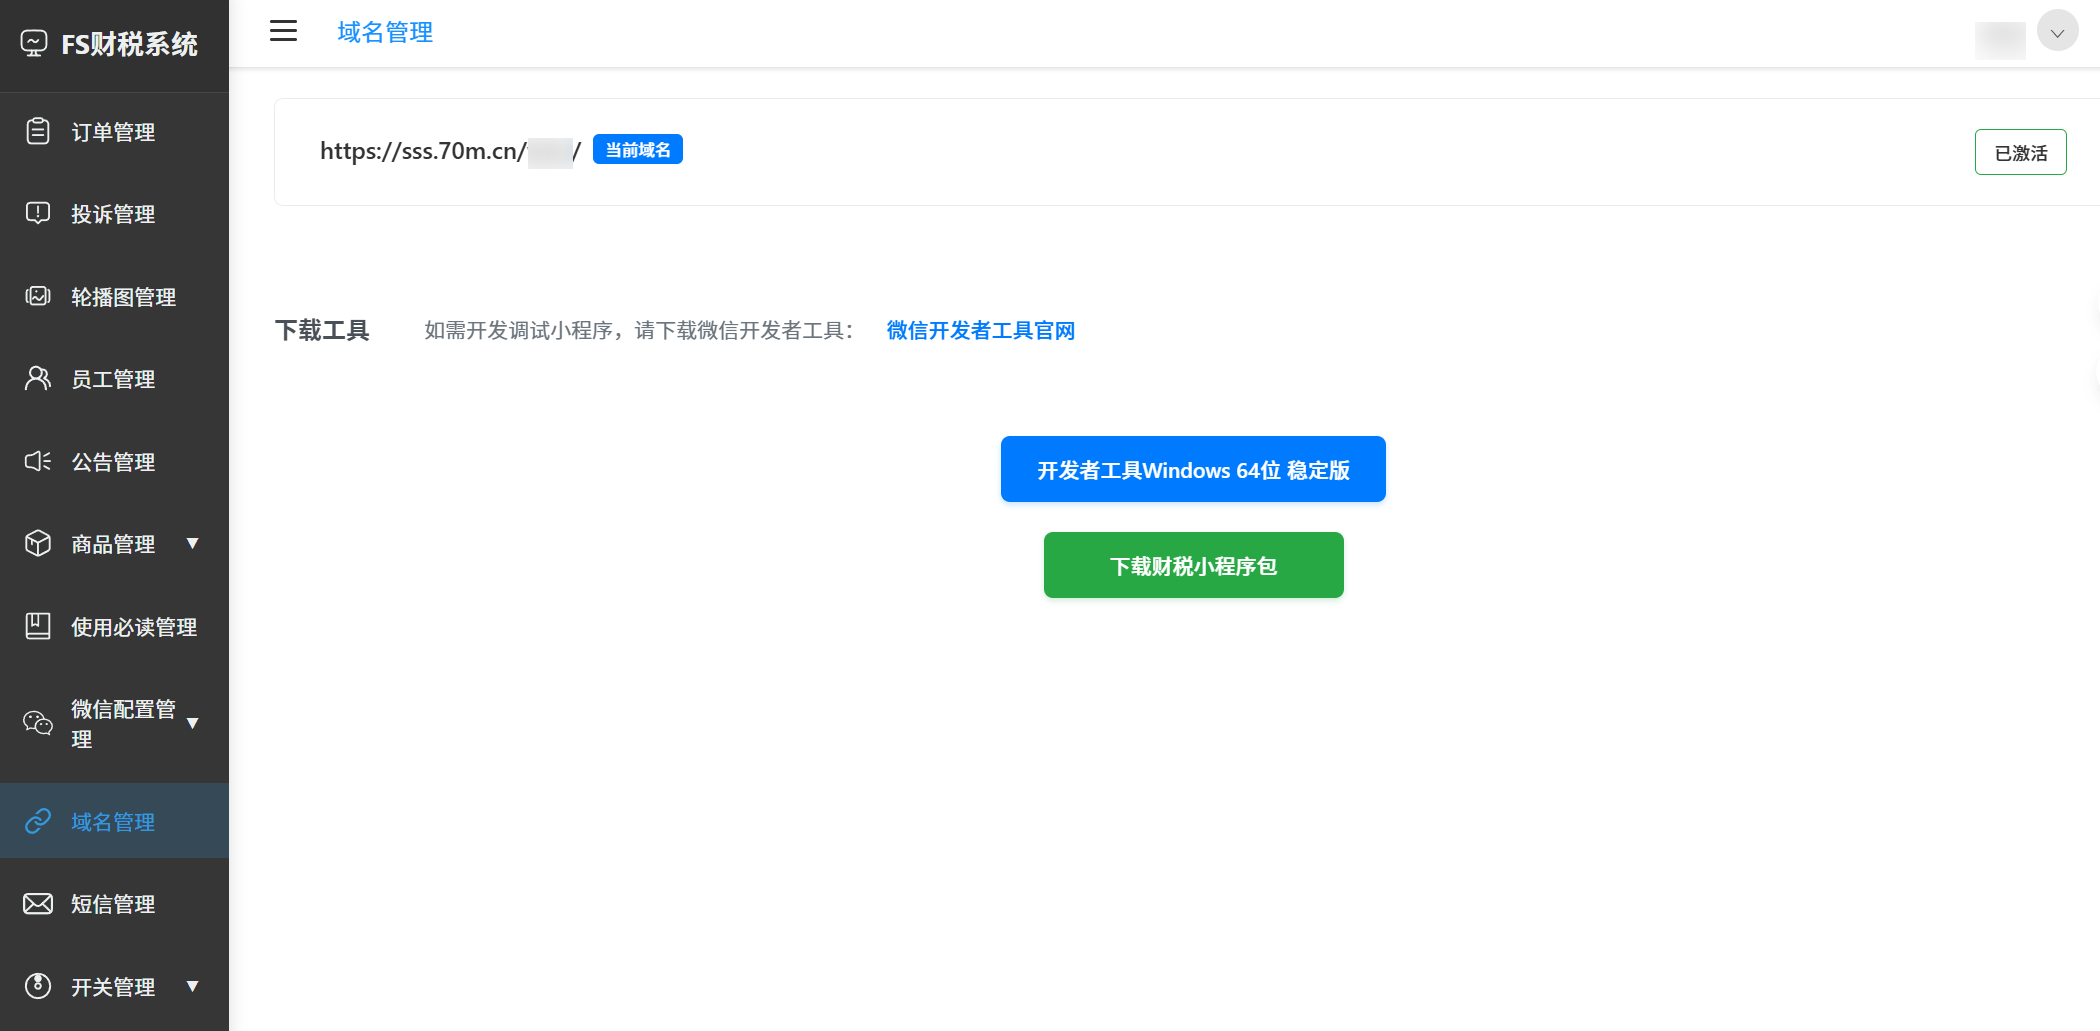Select 订单管理 in the sidebar
Viewport: 2100px width, 1031px height.
(x=113, y=132)
